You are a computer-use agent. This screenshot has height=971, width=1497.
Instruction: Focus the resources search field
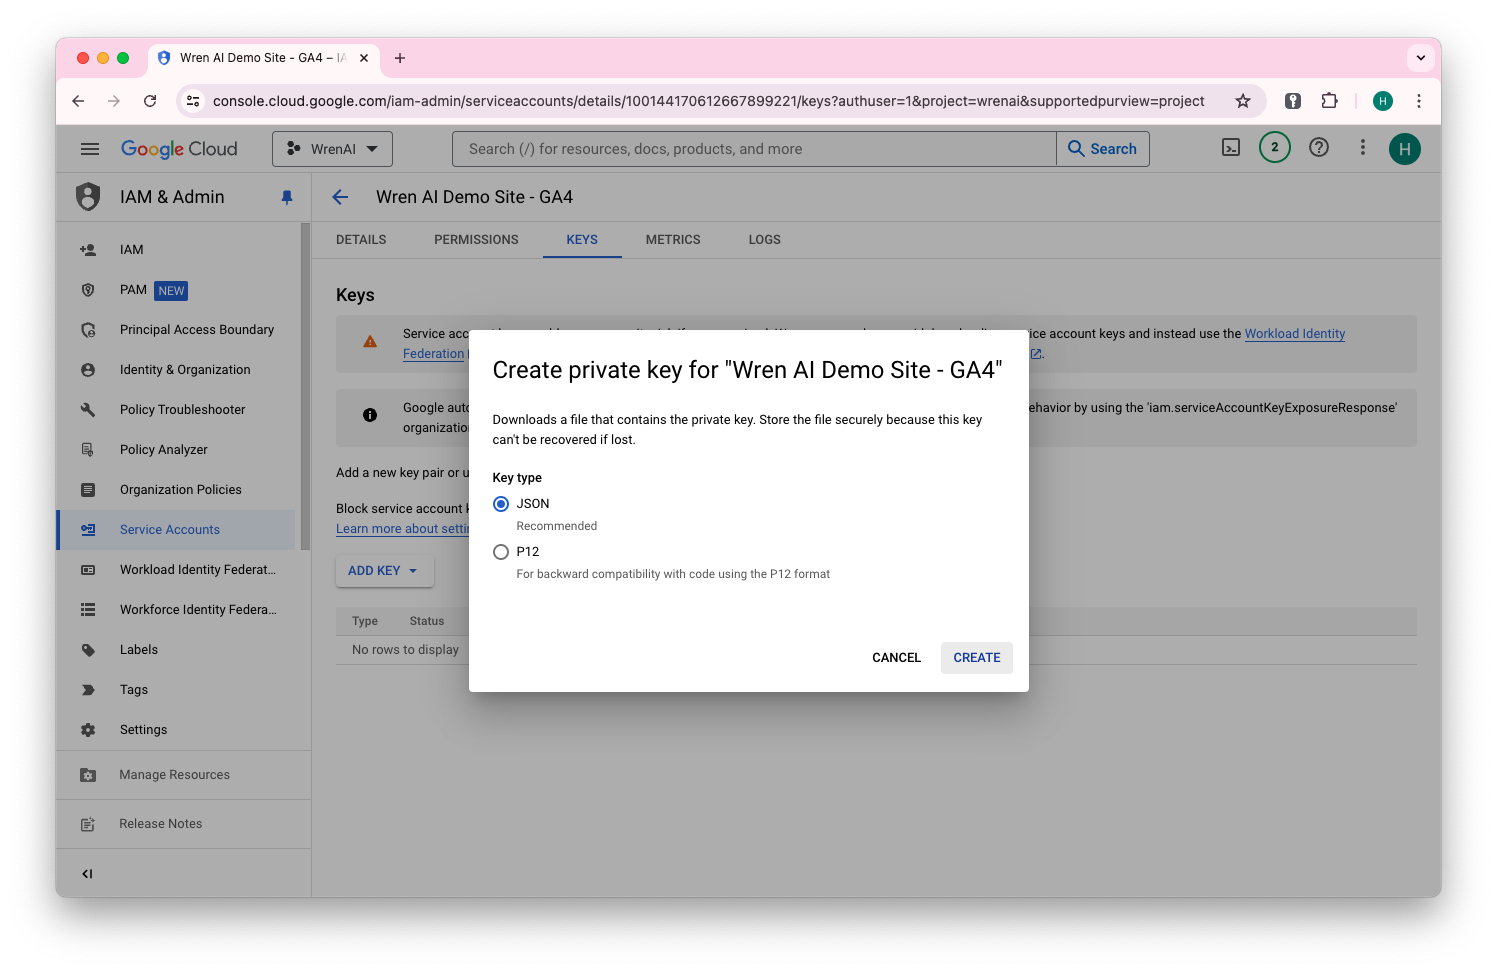tap(754, 149)
